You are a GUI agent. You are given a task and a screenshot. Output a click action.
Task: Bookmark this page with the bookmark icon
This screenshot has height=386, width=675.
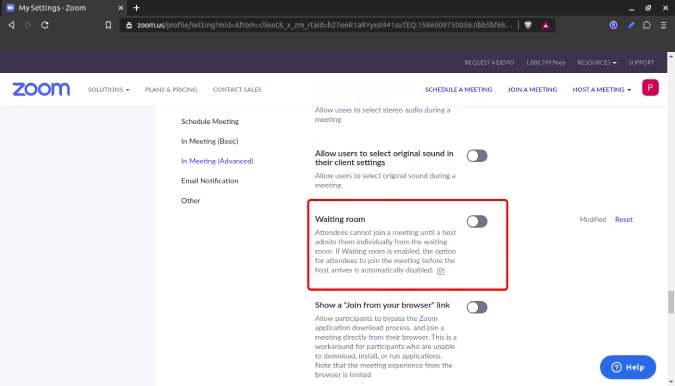point(108,25)
